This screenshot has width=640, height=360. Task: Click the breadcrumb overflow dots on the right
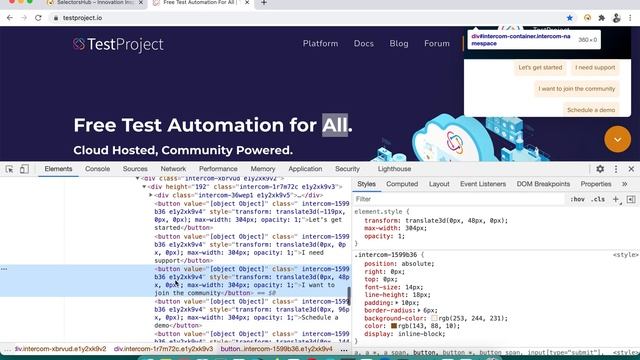coord(344,350)
